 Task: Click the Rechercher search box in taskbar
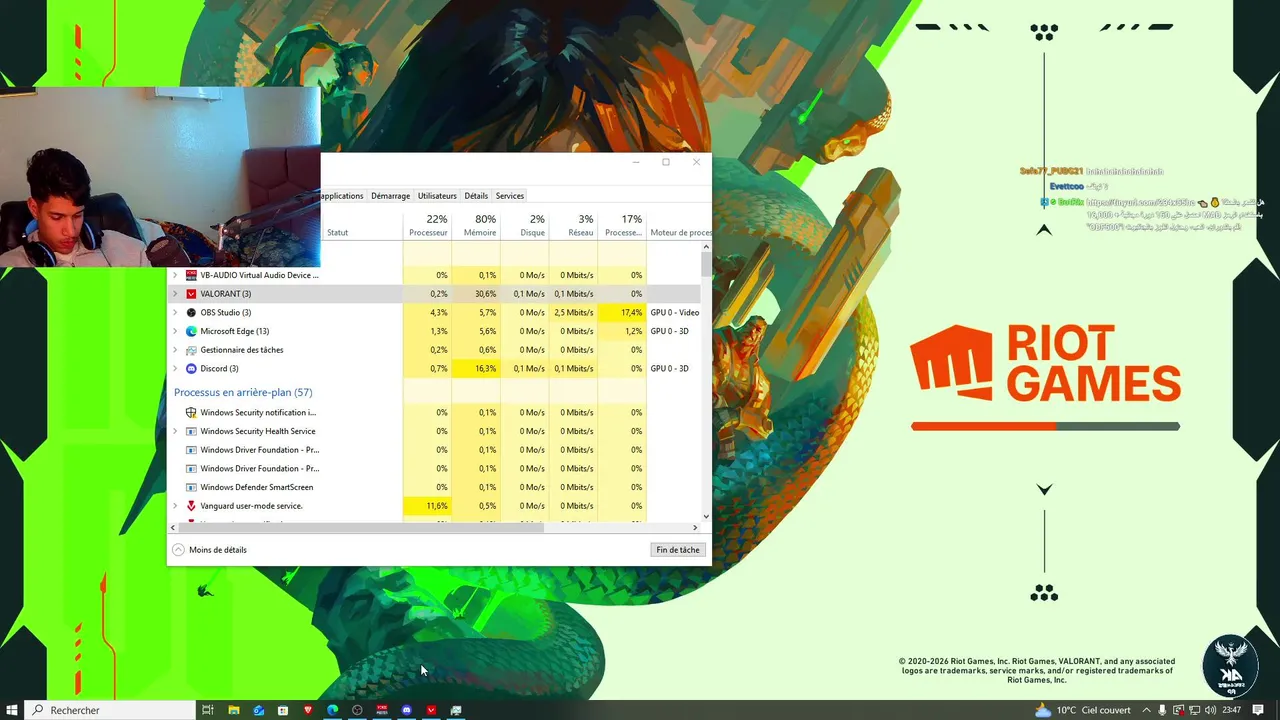coord(110,710)
